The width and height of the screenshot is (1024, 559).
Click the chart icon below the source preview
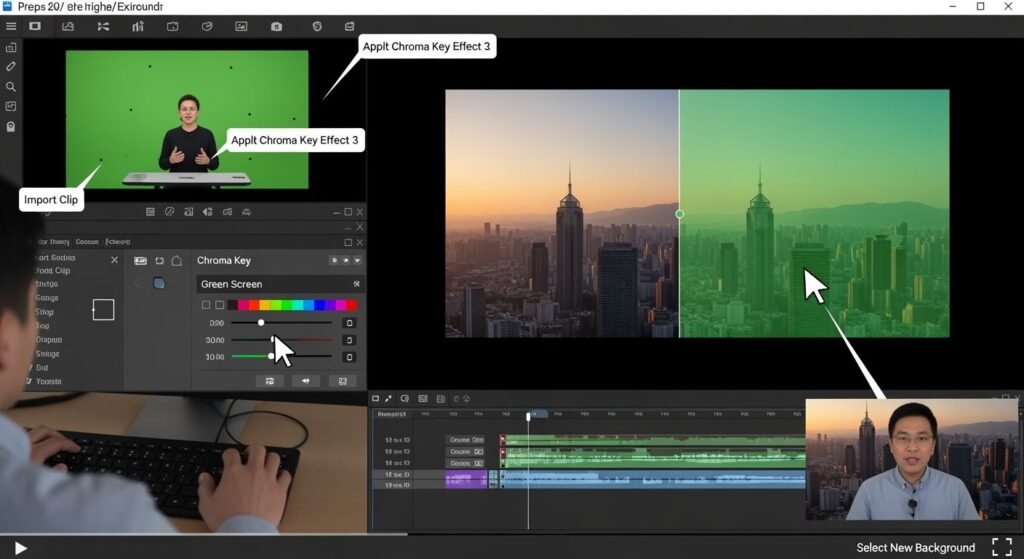189,212
